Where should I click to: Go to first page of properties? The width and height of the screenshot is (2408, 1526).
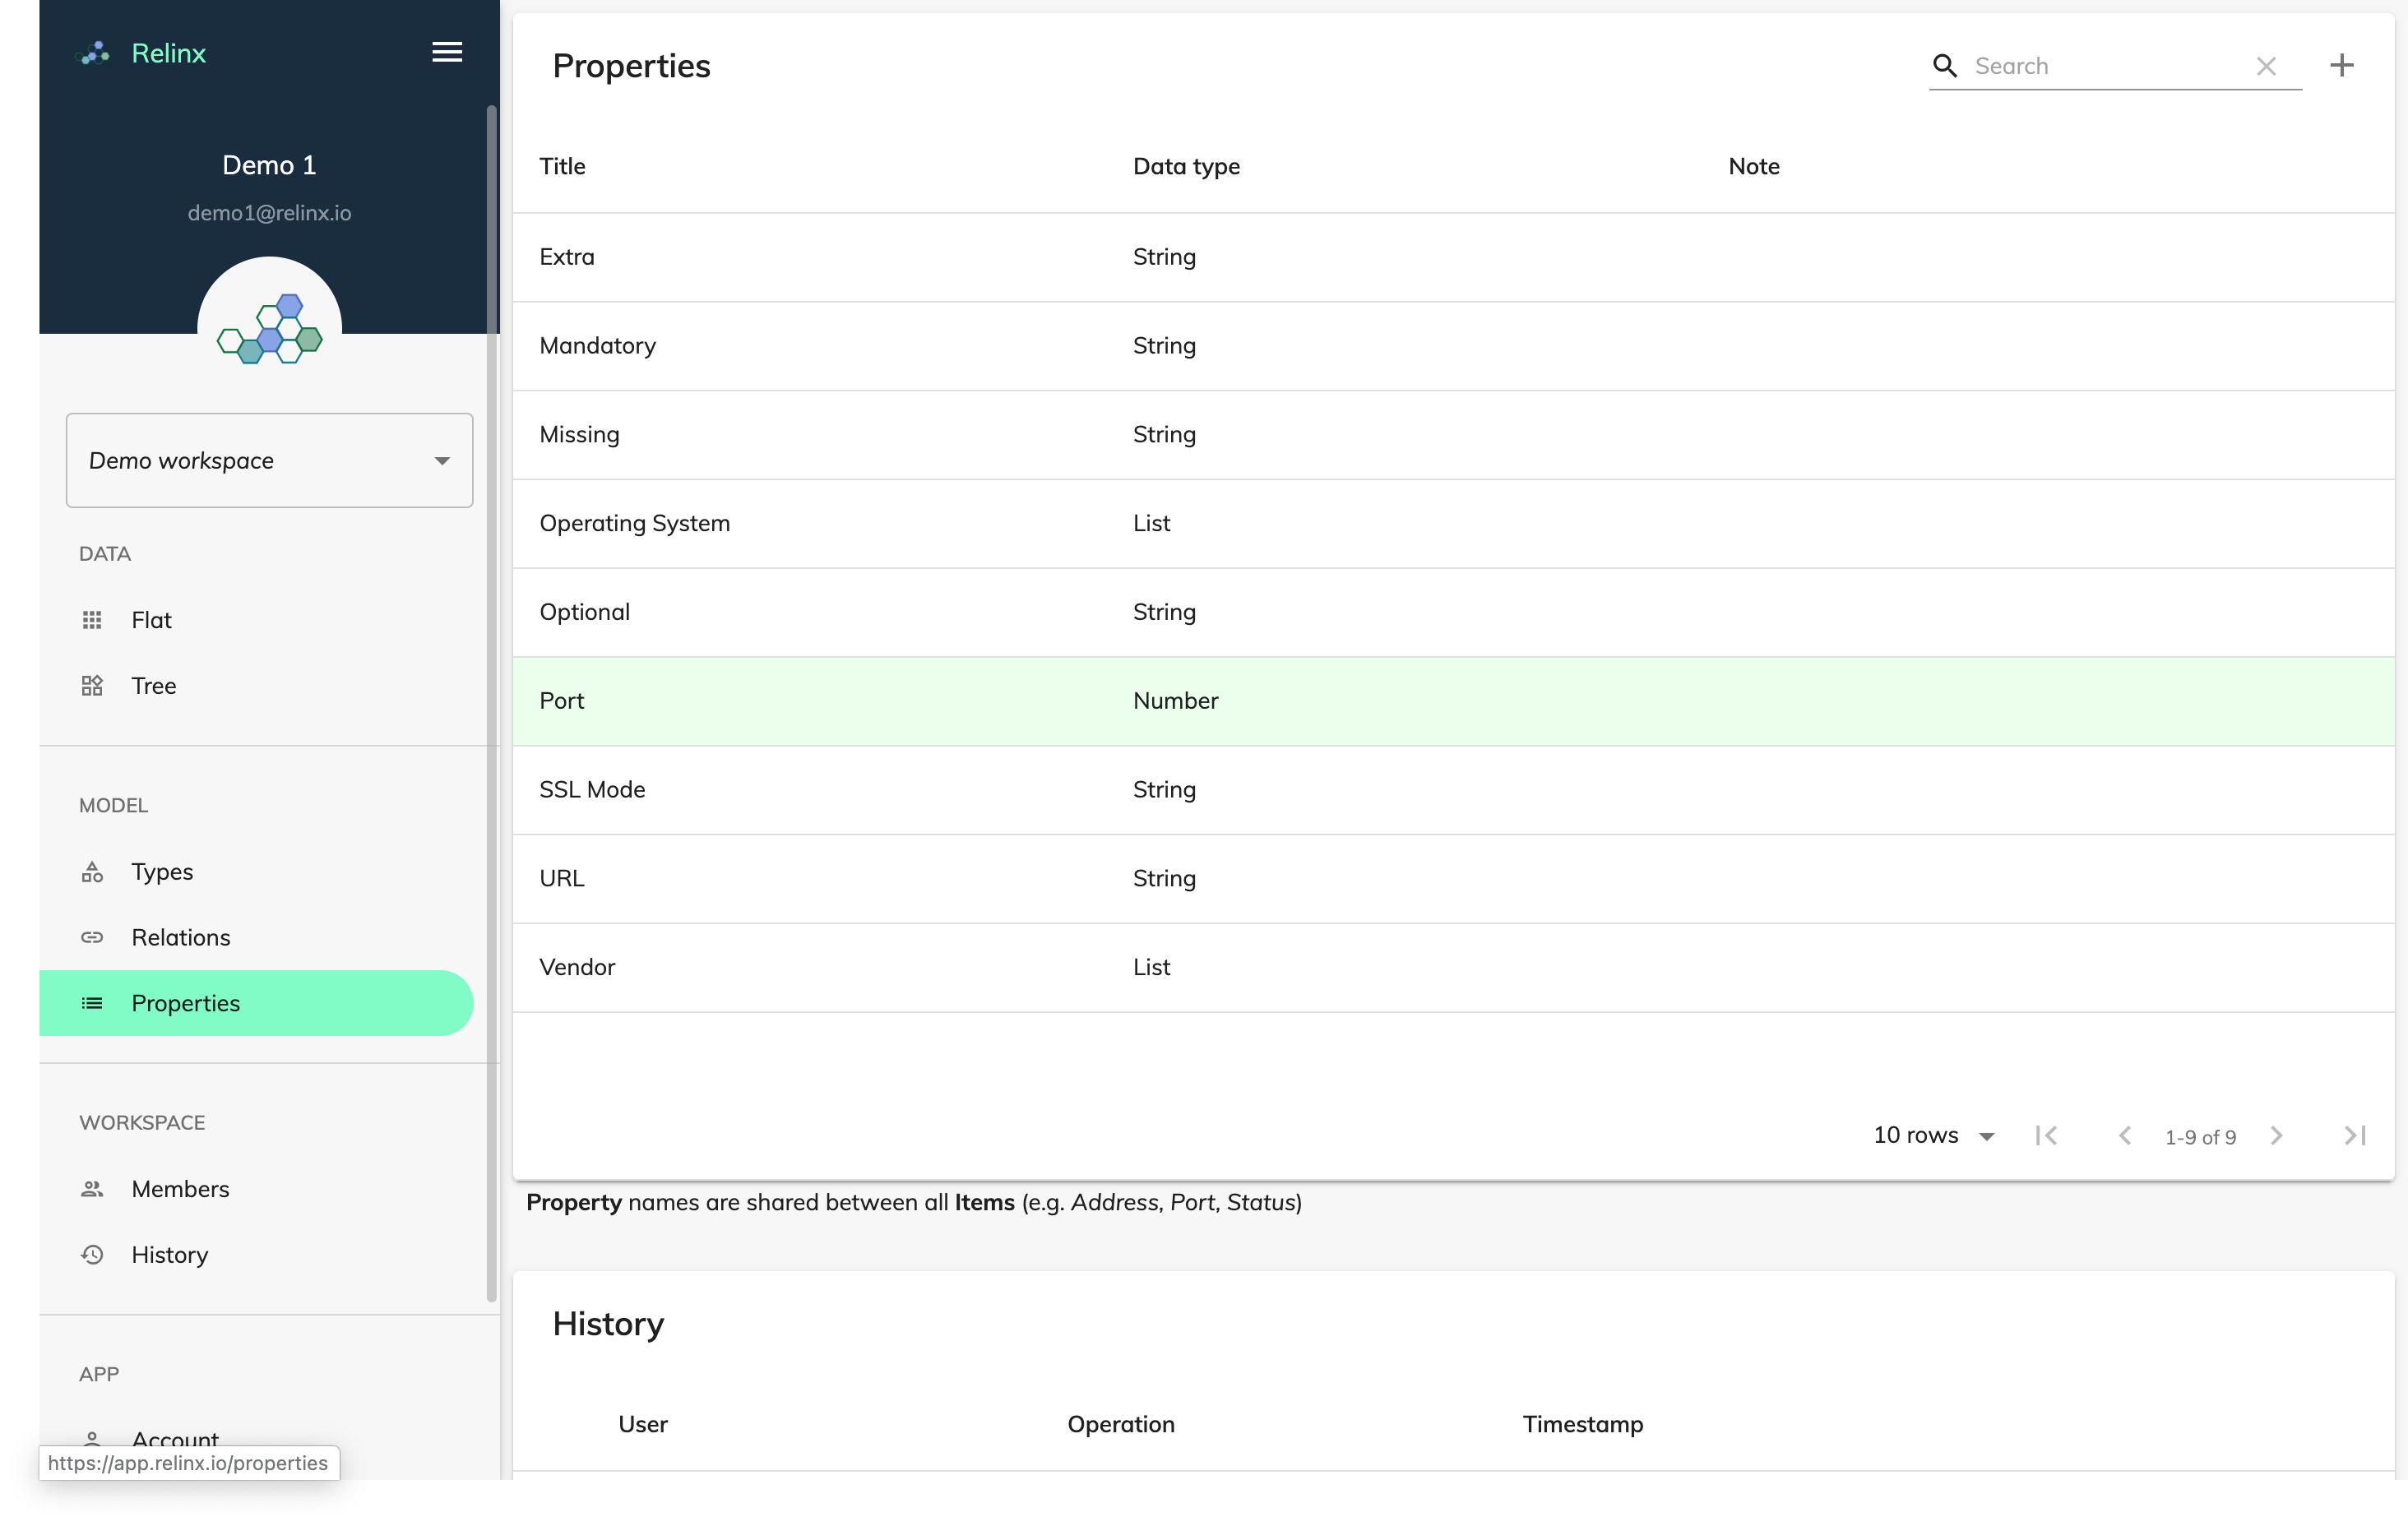pyautogui.click(x=2046, y=1136)
